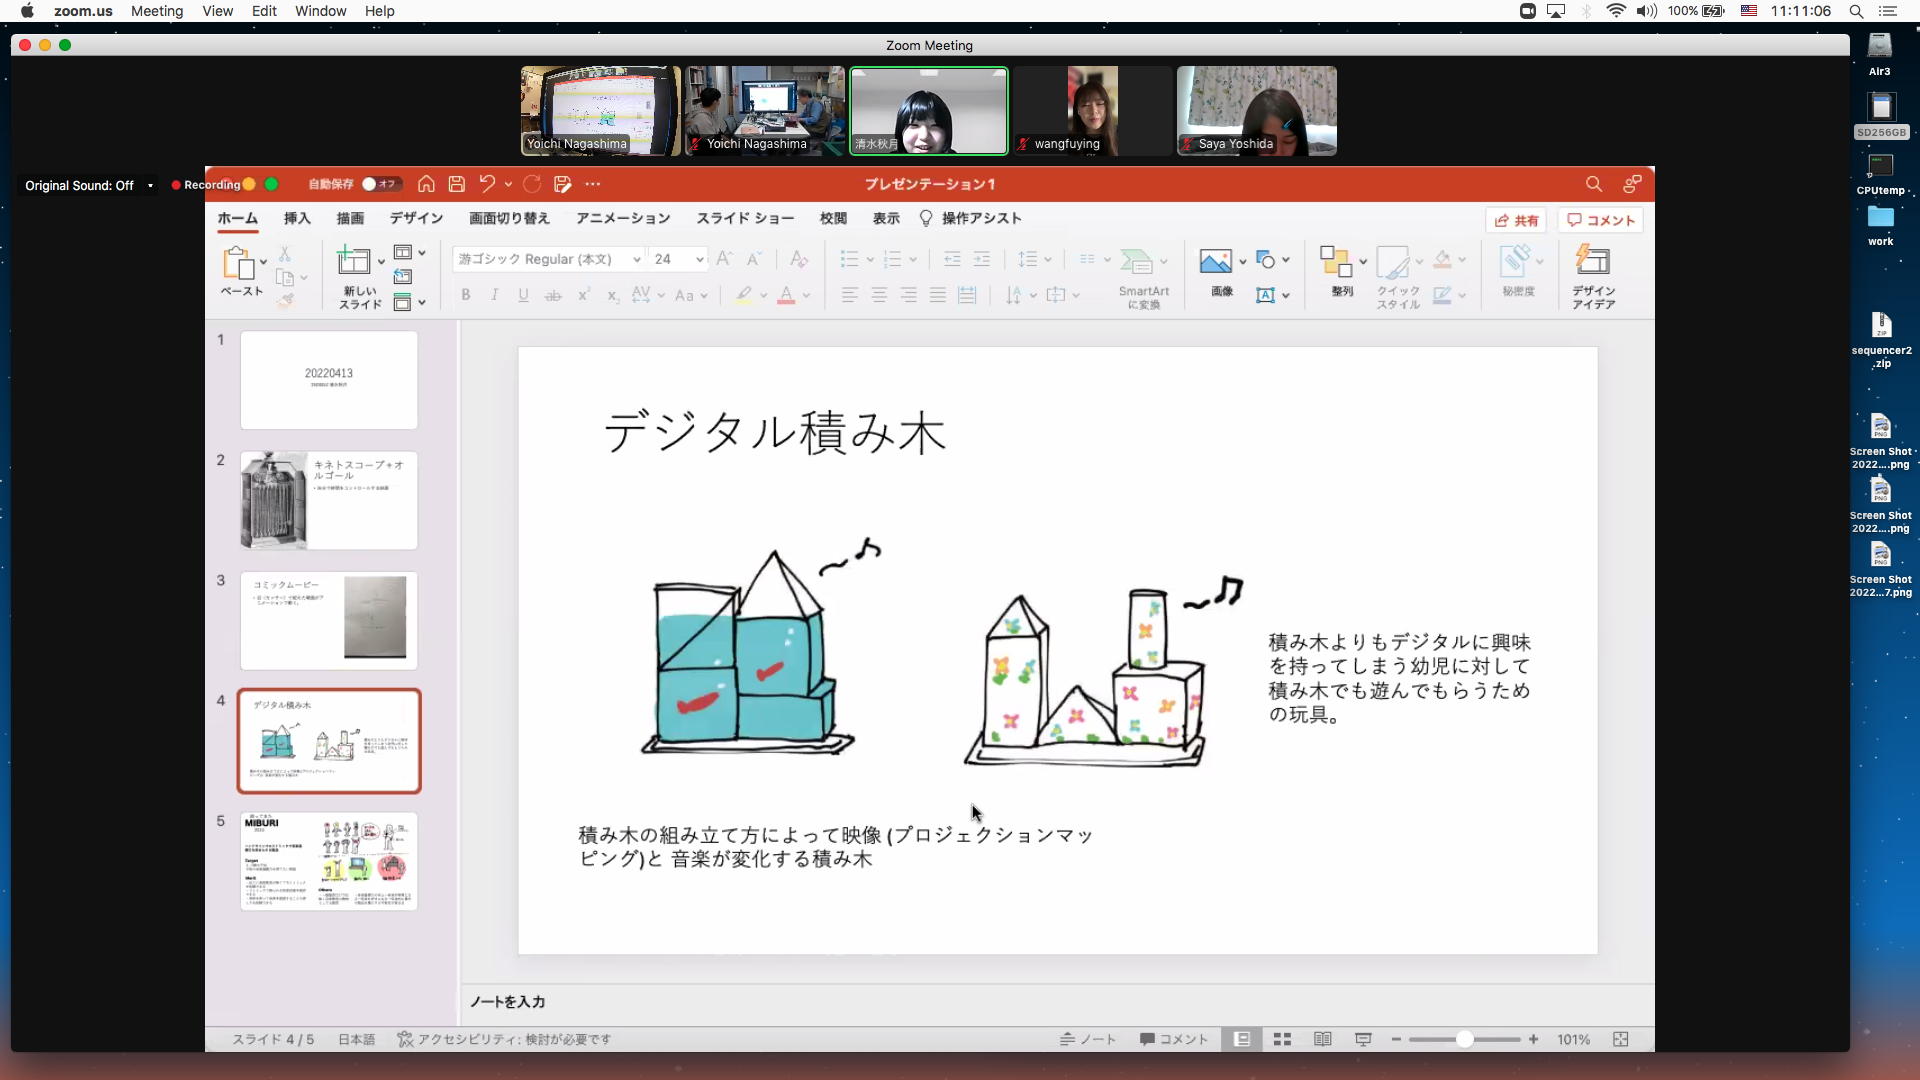Expand the font size 24 dropdown
The image size is (1920, 1080).
coord(700,260)
